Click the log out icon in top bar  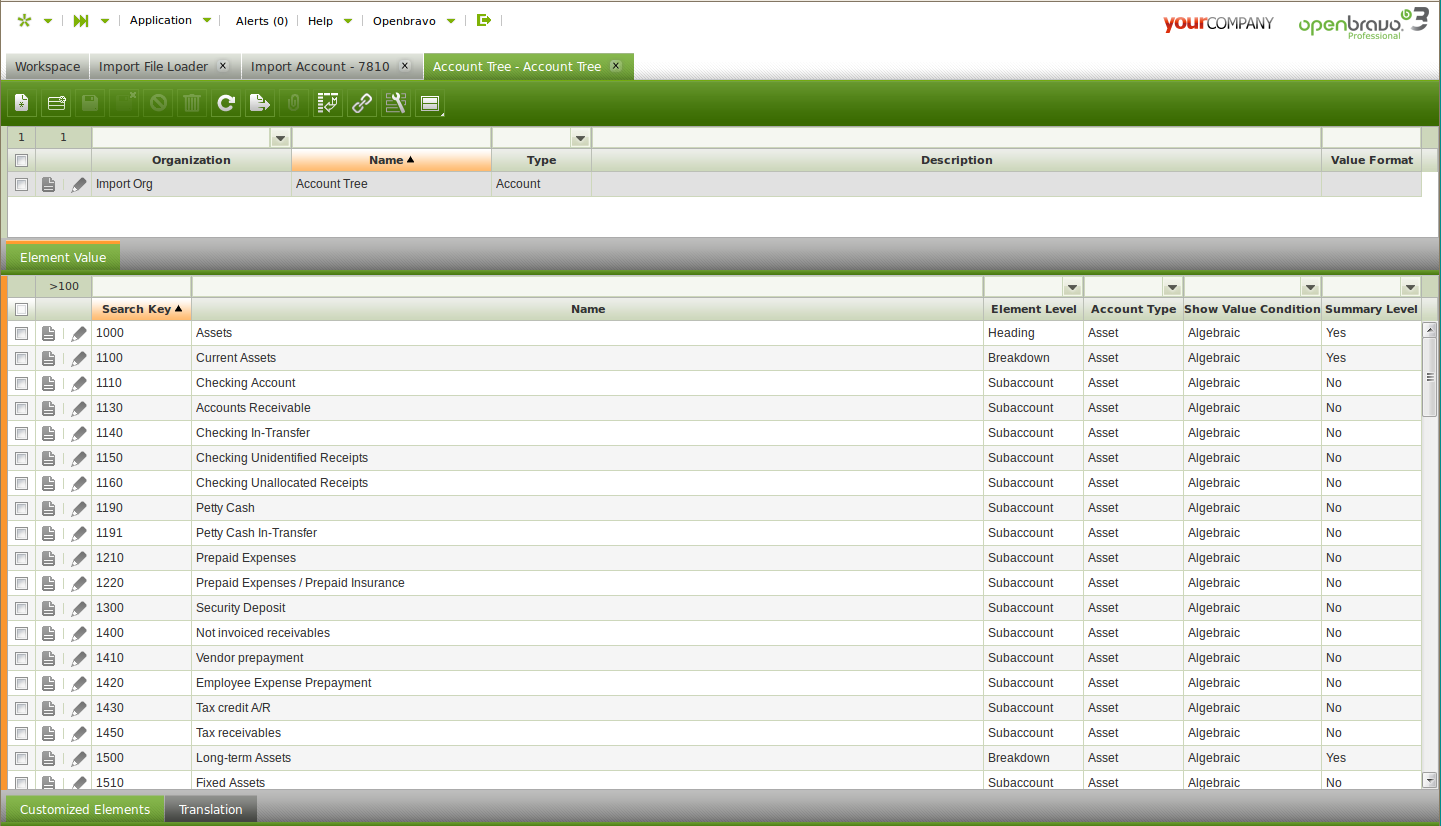coord(484,20)
